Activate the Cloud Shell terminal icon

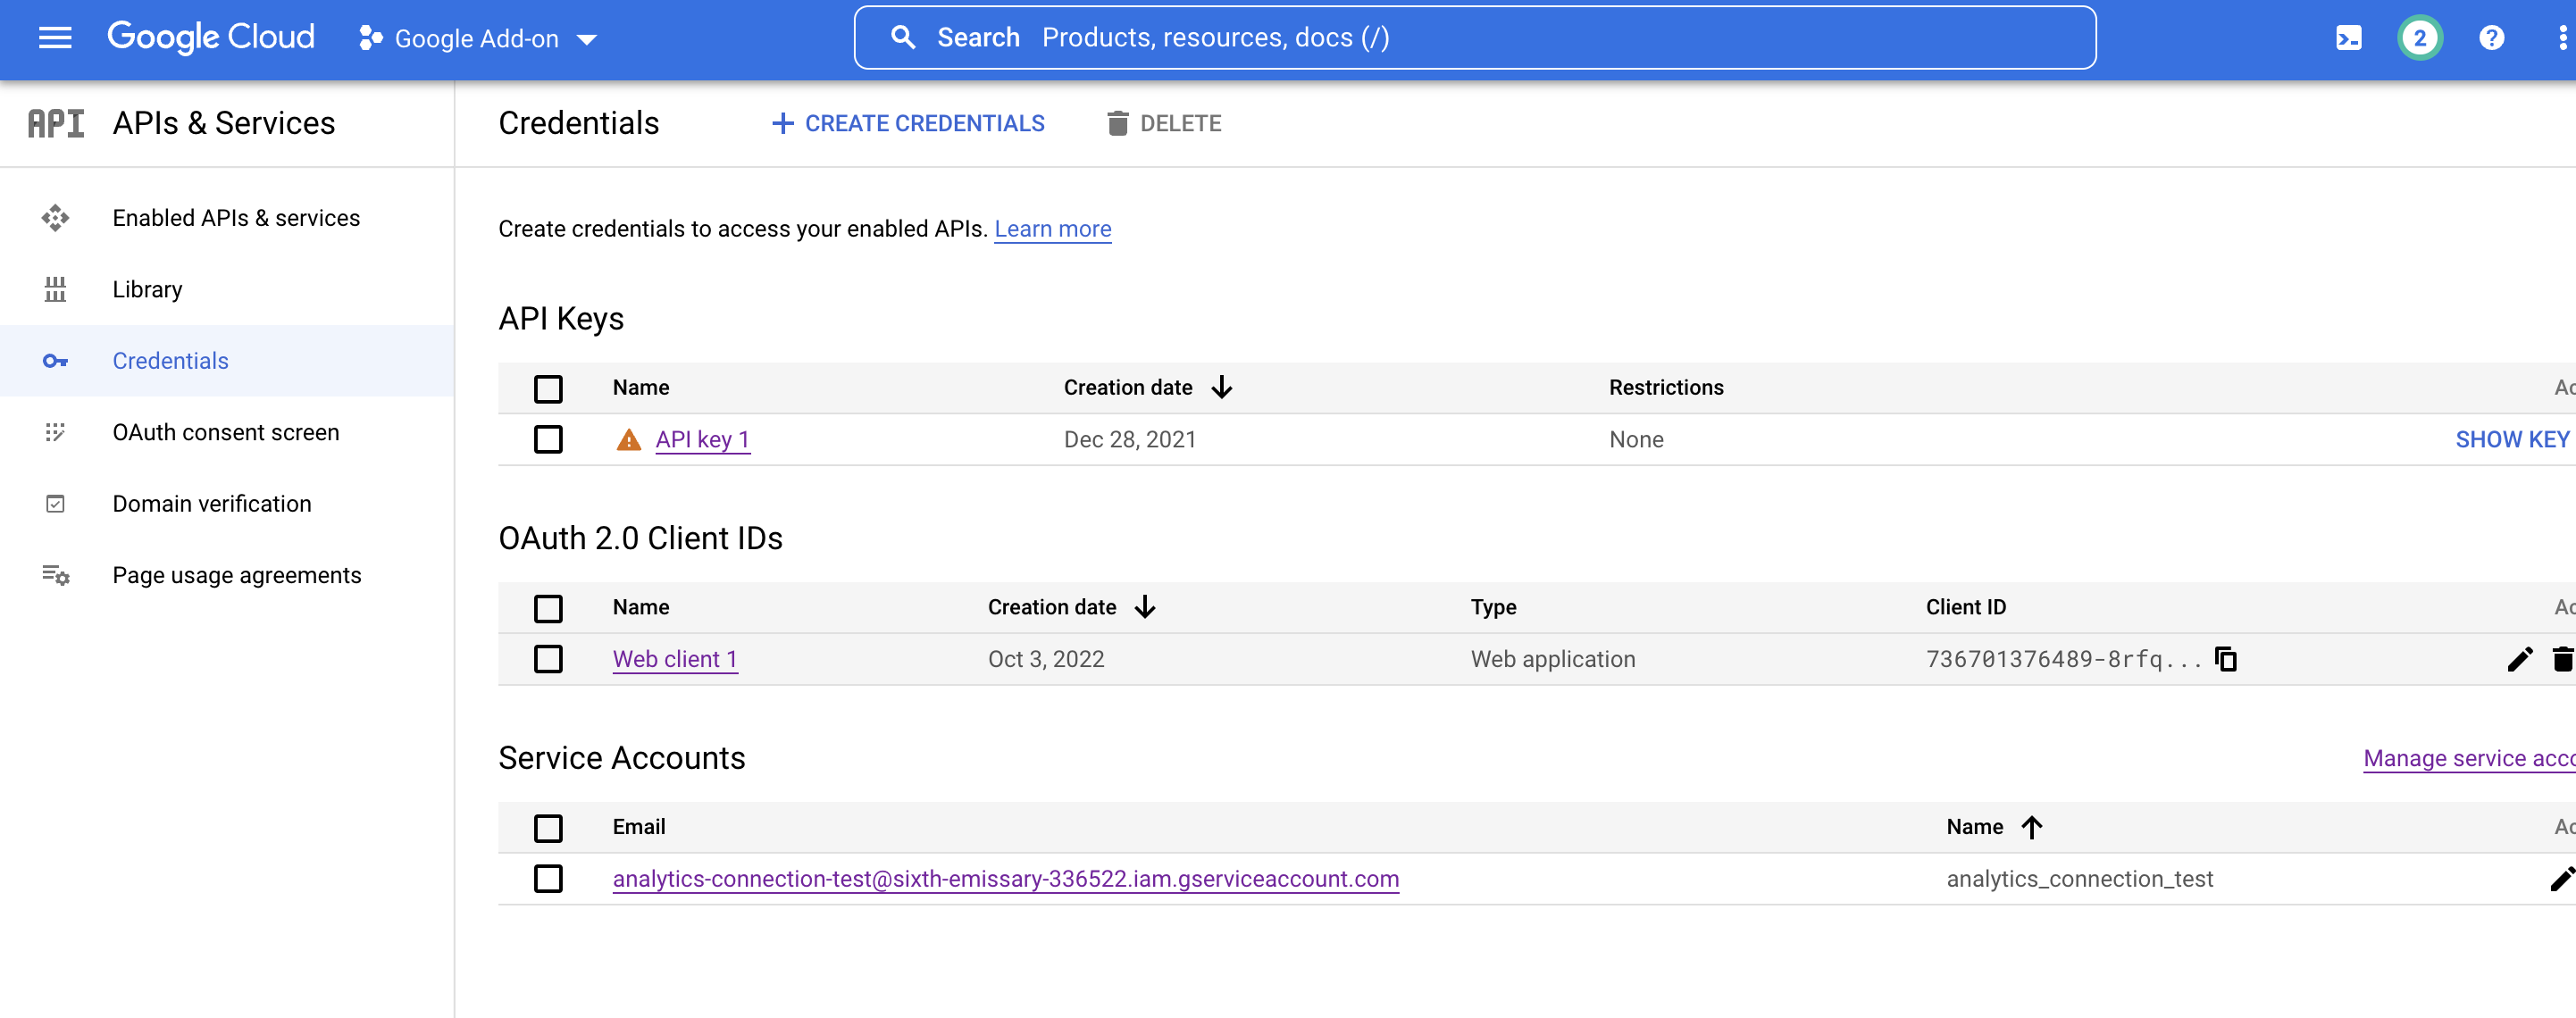click(2348, 38)
